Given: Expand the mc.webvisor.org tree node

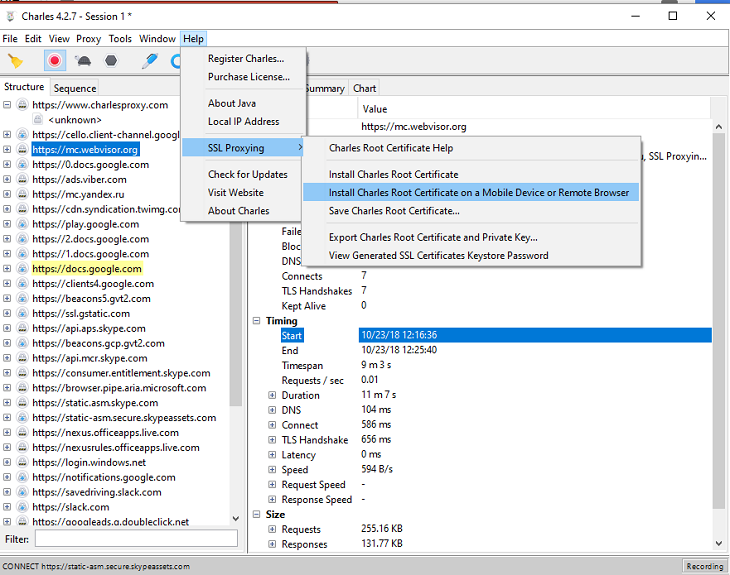Looking at the screenshot, I should (x=7, y=149).
